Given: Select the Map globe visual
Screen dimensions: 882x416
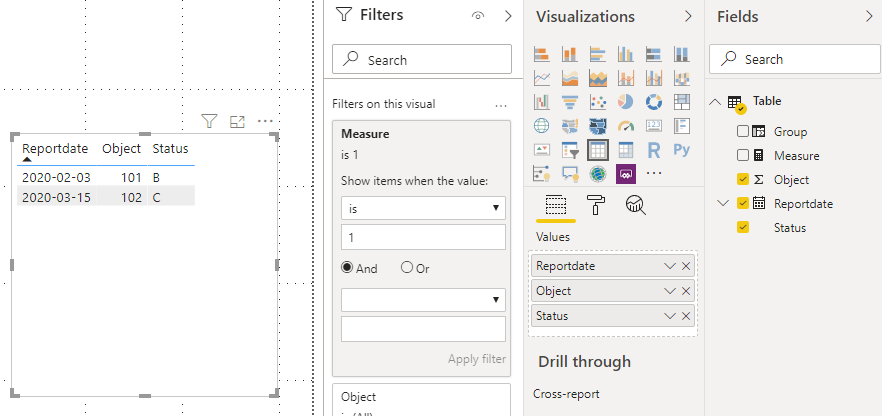Looking at the screenshot, I should click(541, 126).
